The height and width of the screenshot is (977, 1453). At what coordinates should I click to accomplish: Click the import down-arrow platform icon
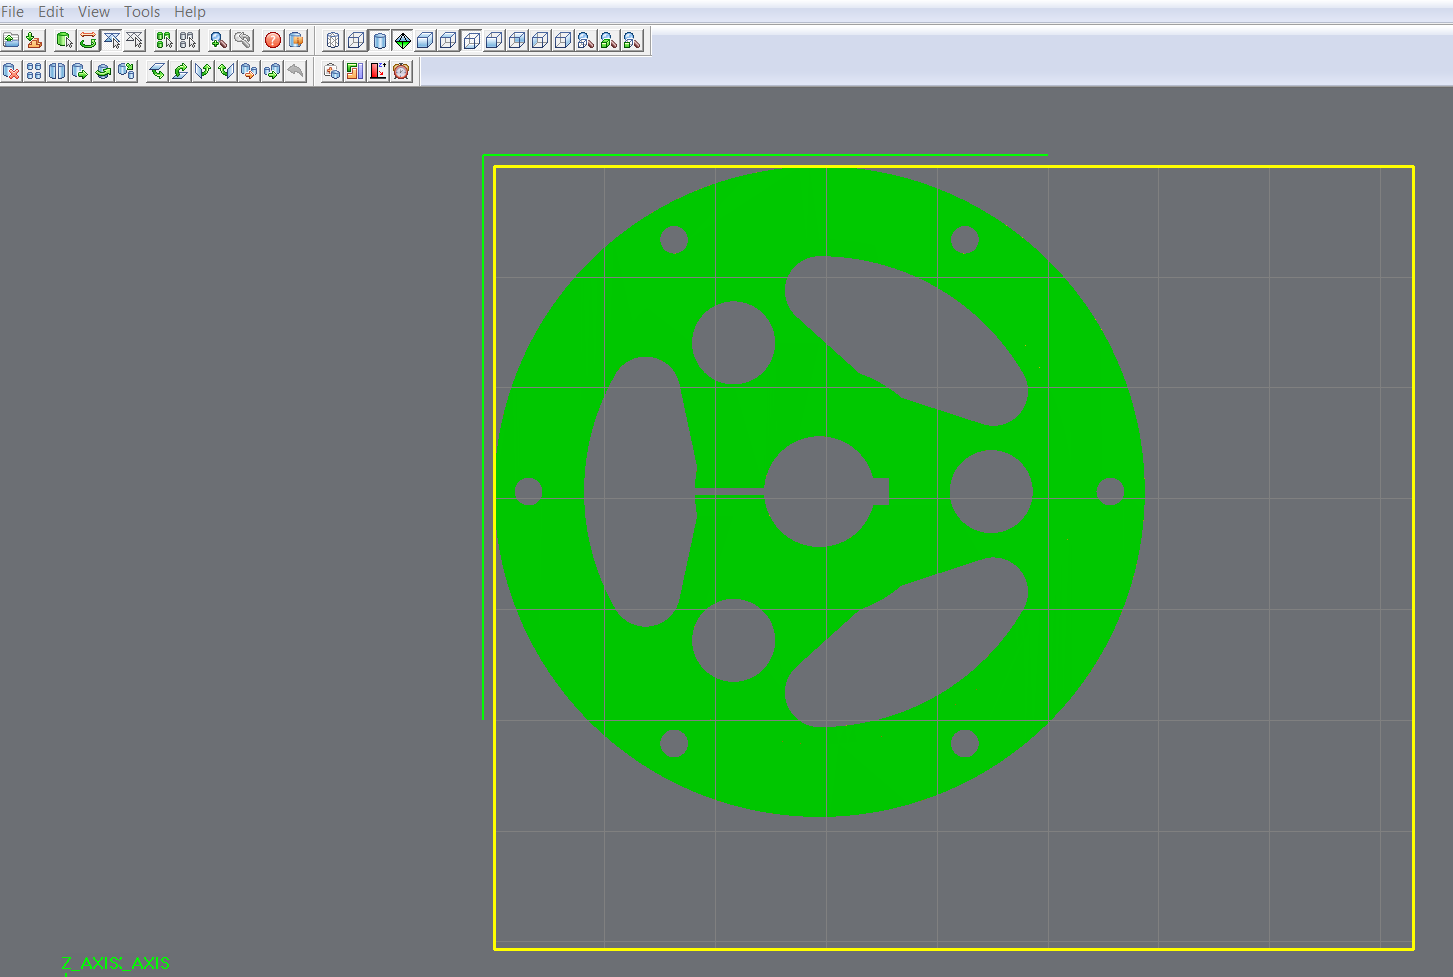(34, 40)
